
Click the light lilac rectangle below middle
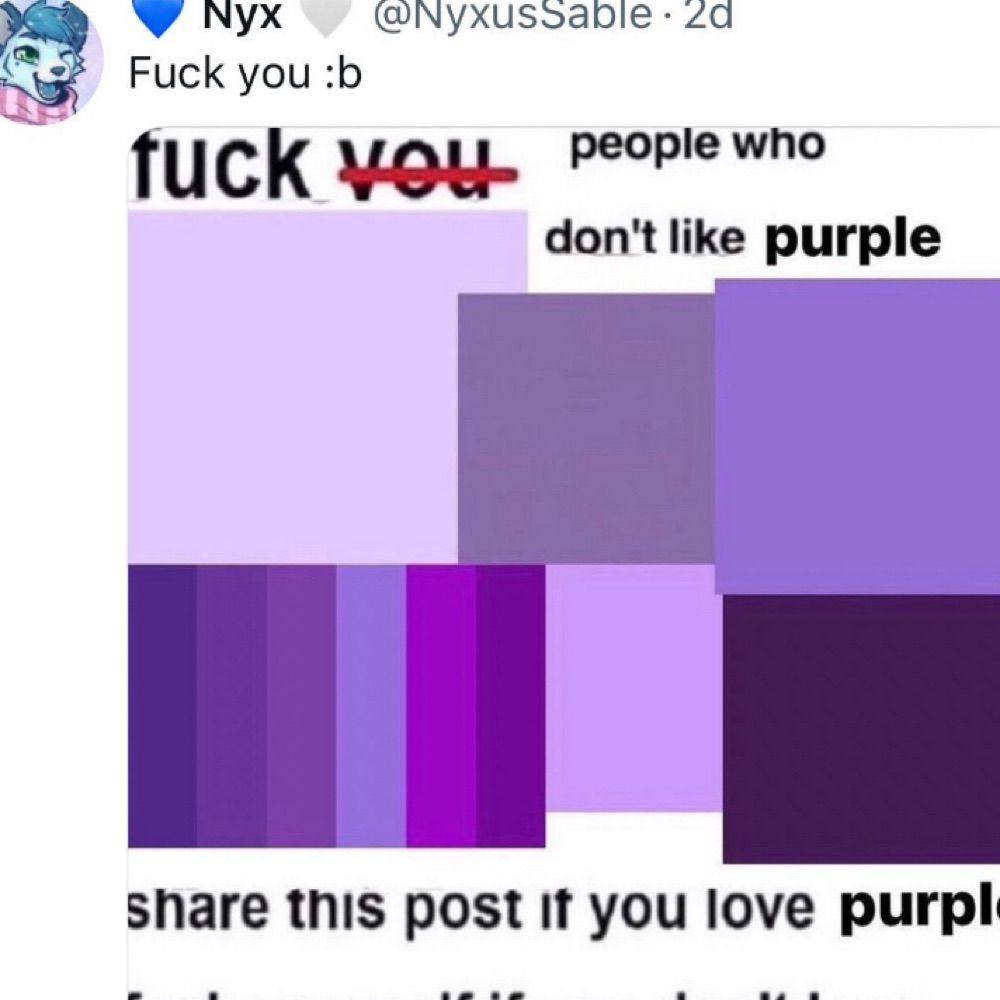tap(634, 689)
